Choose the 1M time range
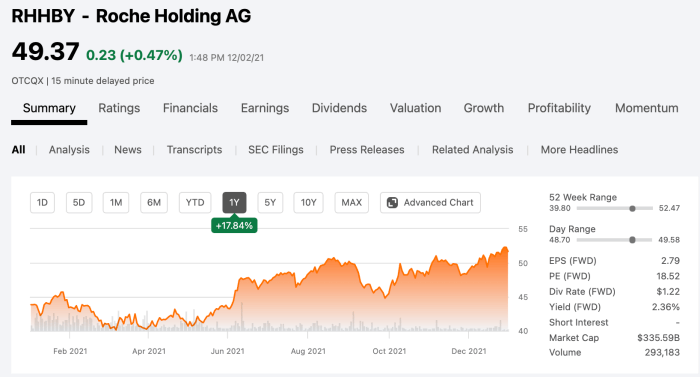The width and height of the screenshot is (700, 377). 116,203
